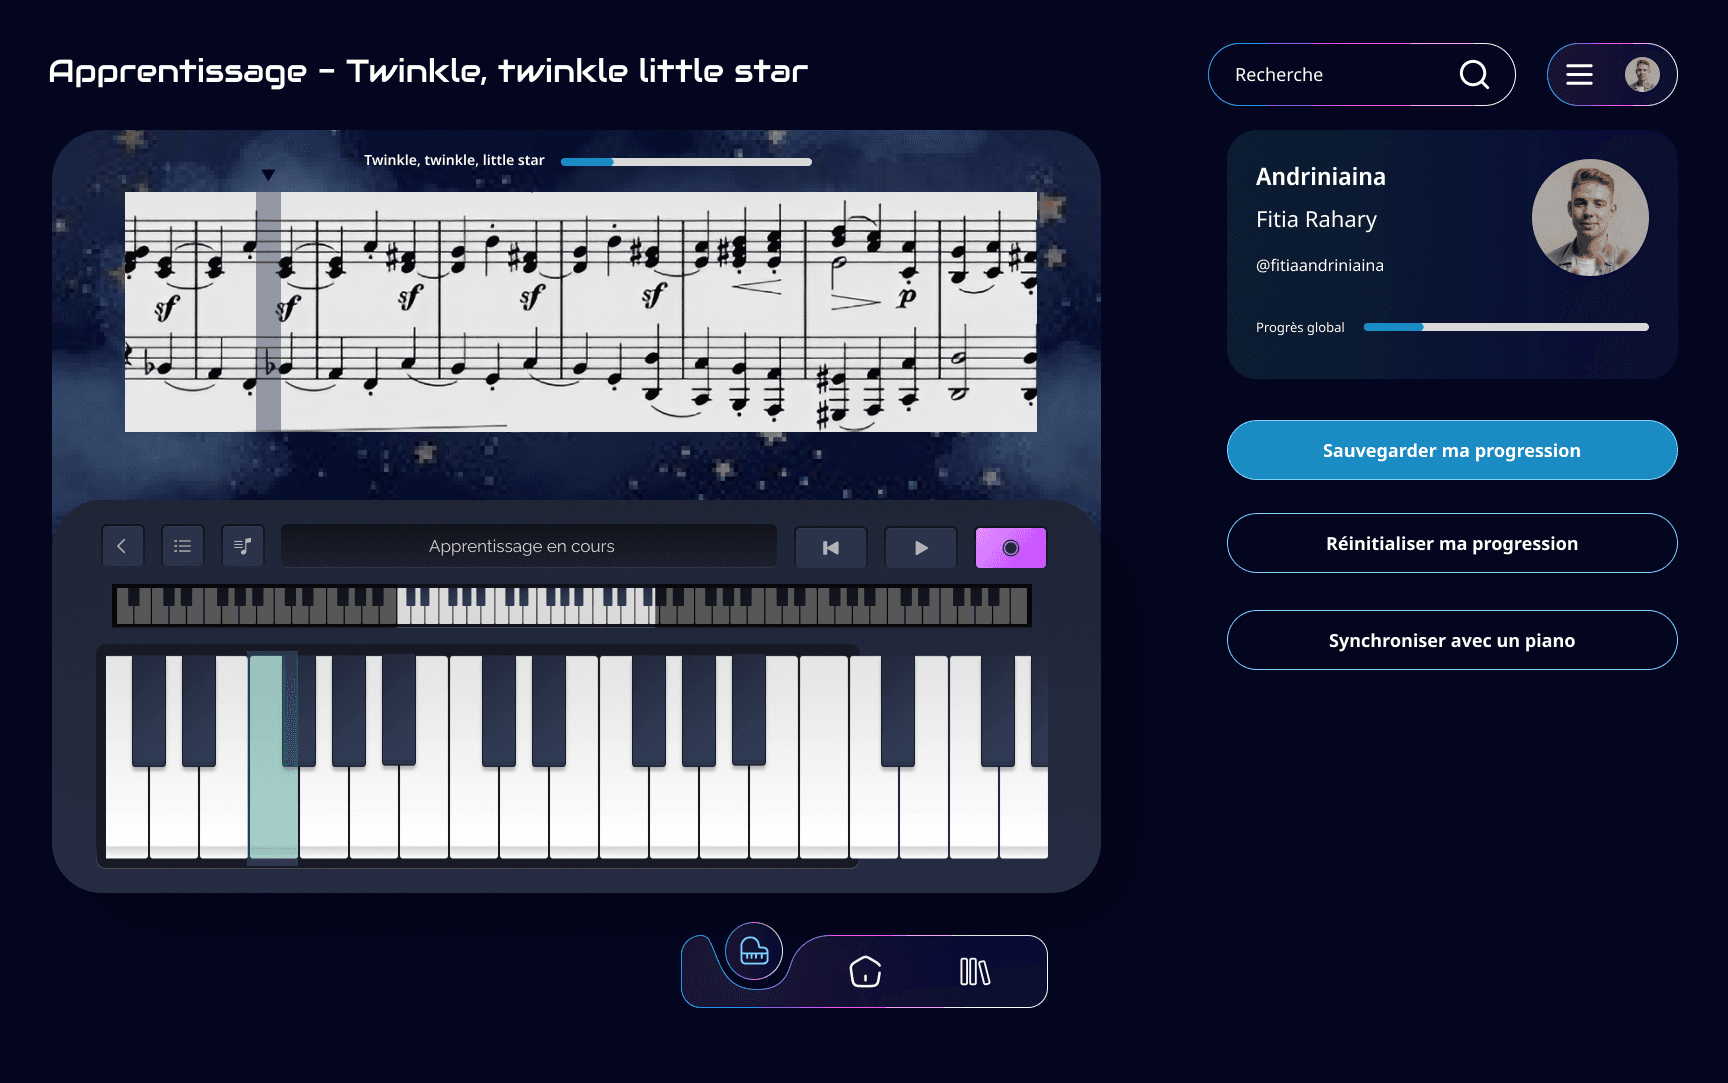Screen dimensions: 1728x1083
Task: Click the search magnifier icon
Action: [1474, 75]
